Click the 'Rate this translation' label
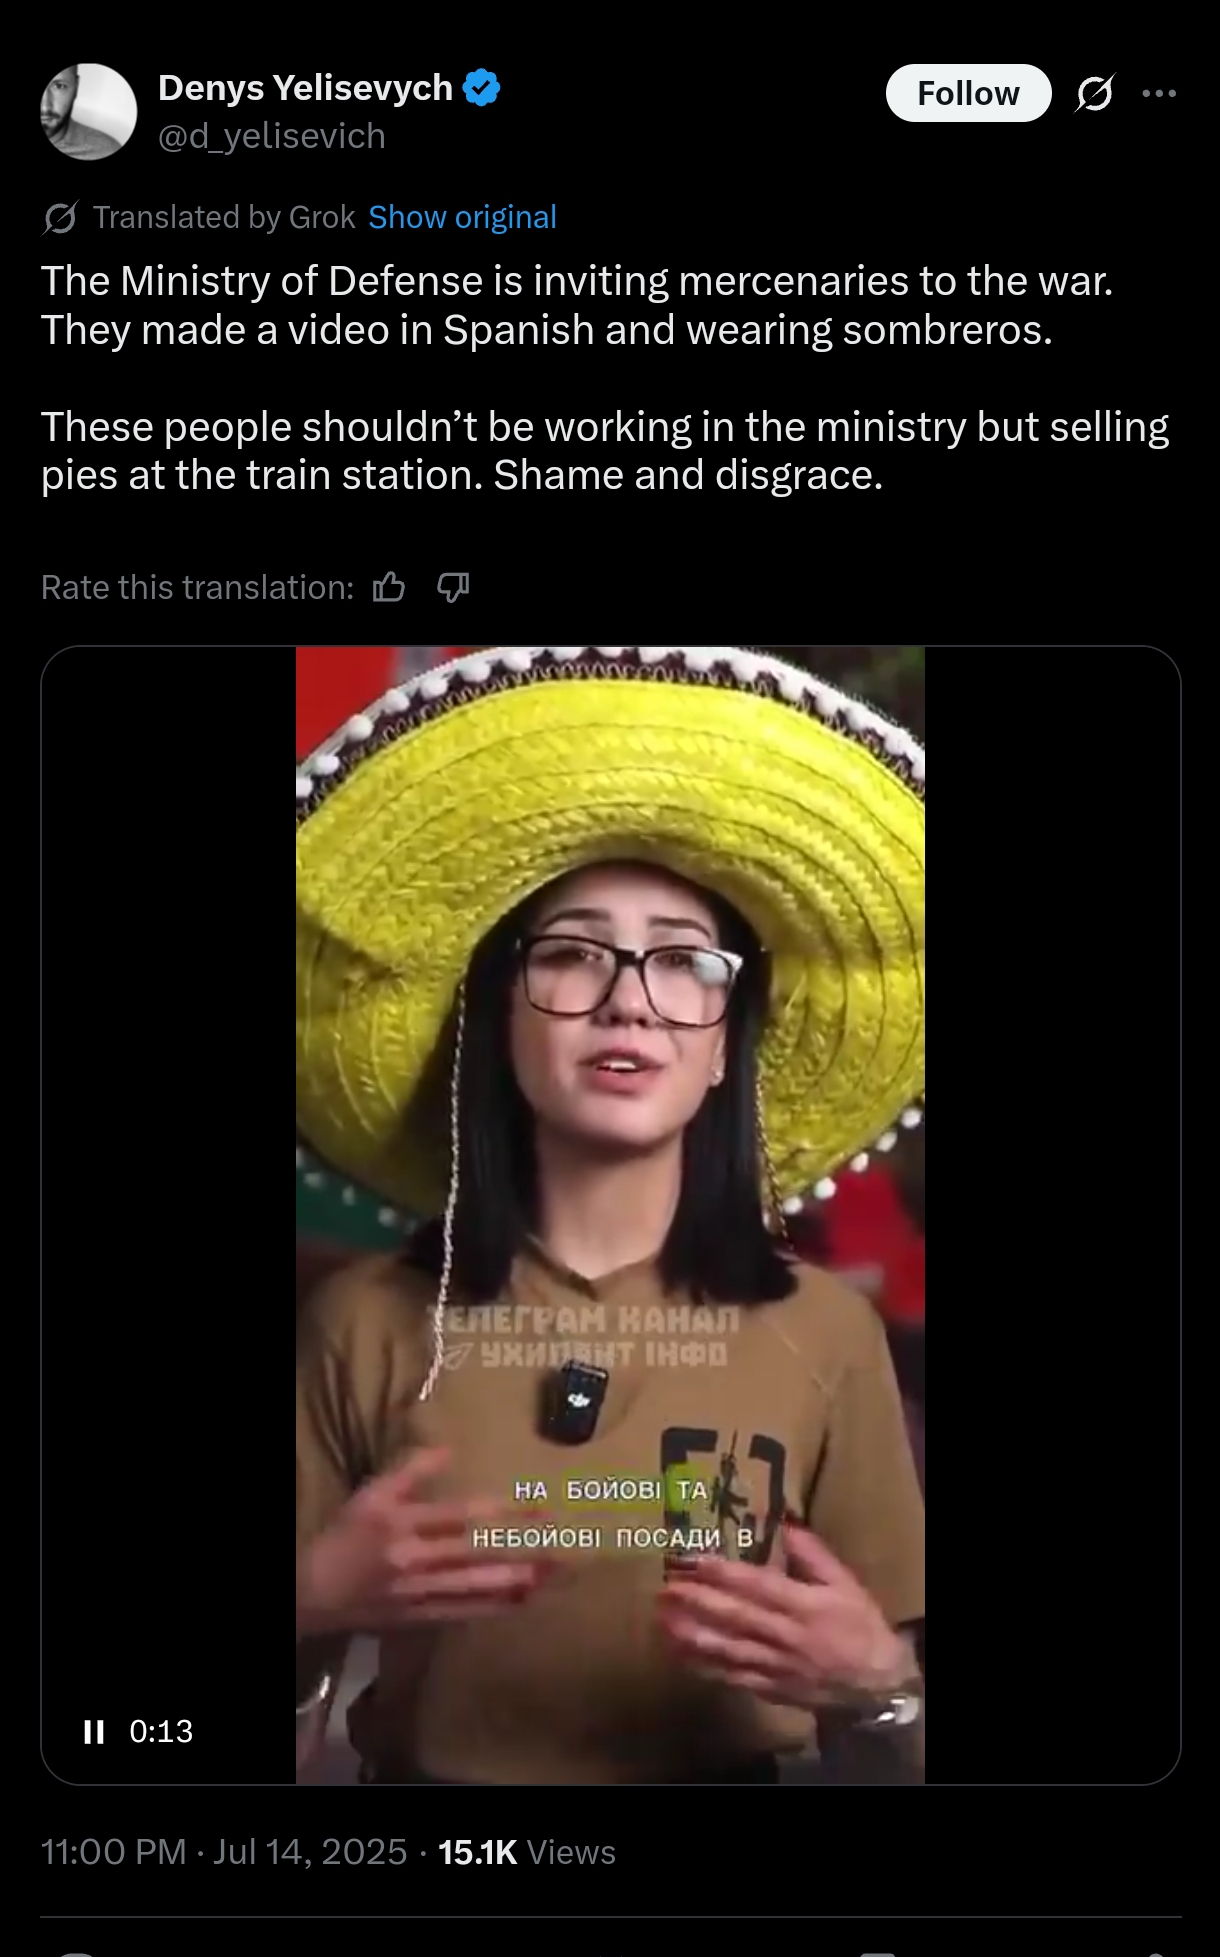Viewport: 1220px width, 1957px height. (x=197, y=587)
